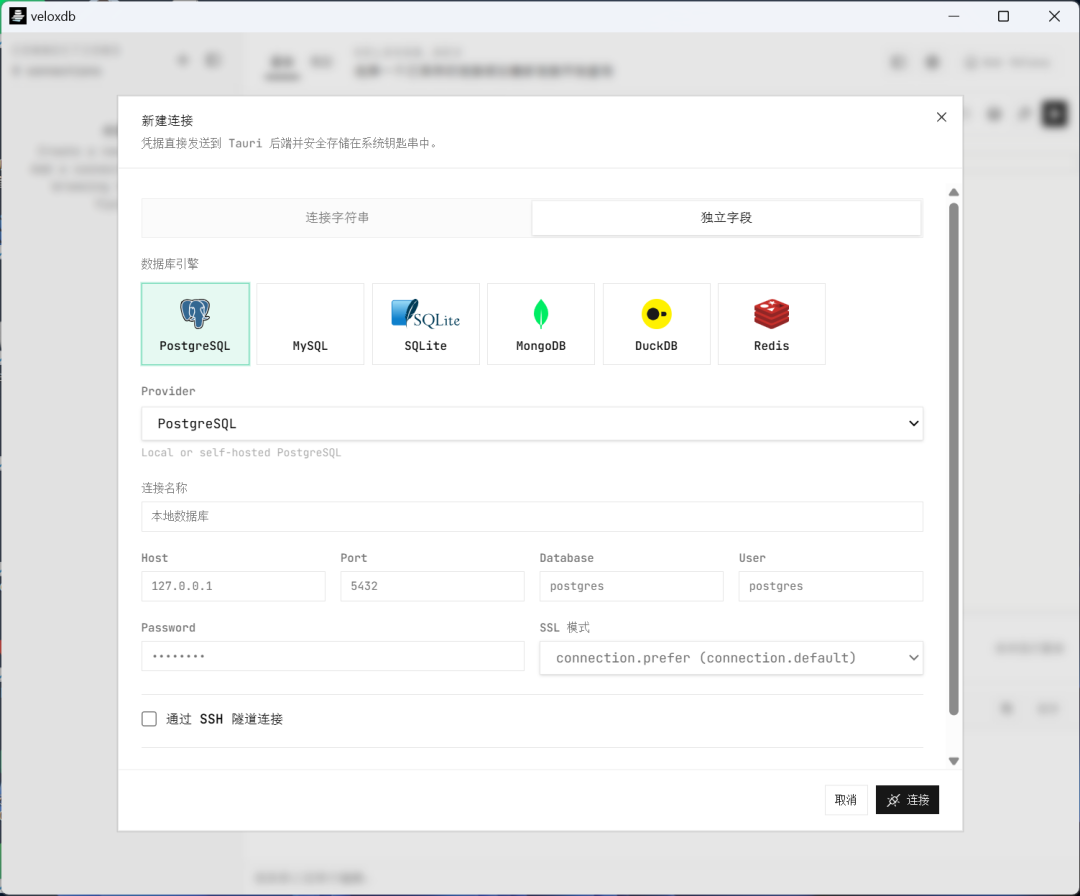1080x896 pixels.
Task: Click the dialog scrollbar up arrow
Action: [x=954, y=192]
